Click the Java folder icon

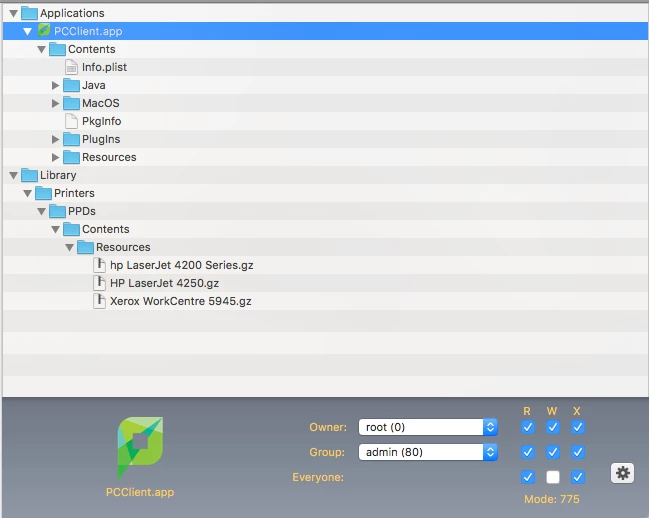click(x=71, y=85)
